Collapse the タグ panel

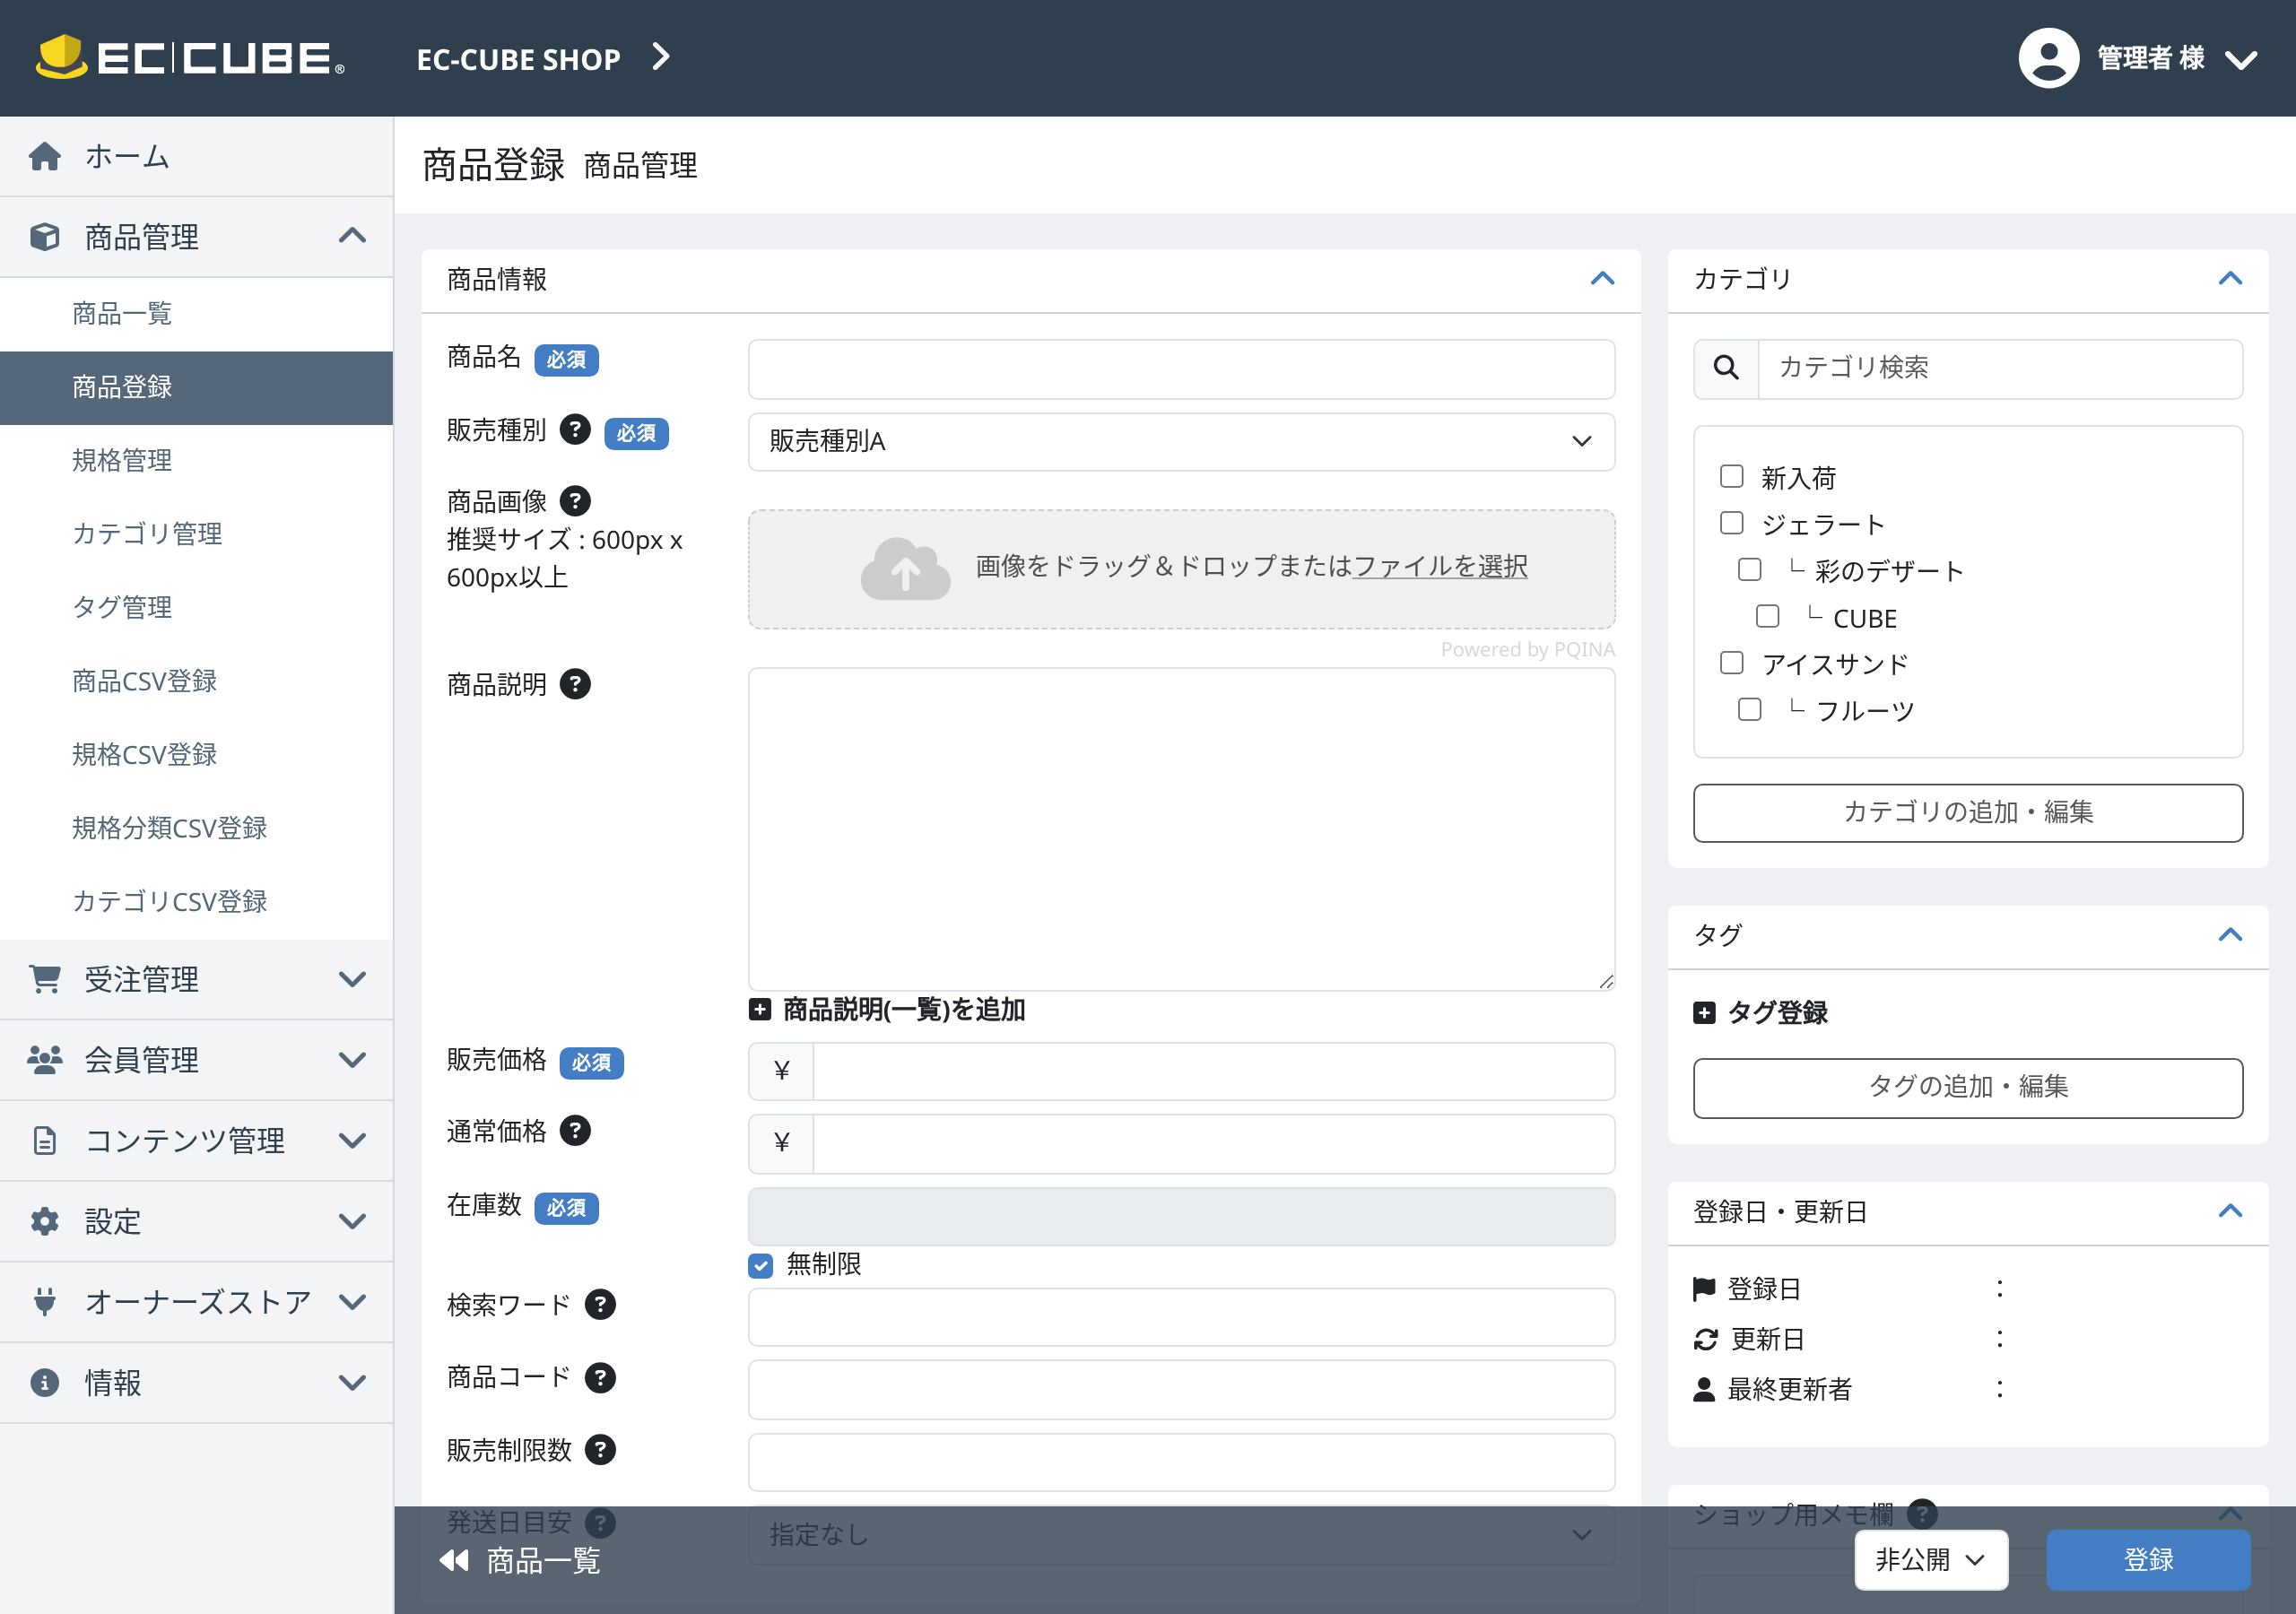click(2231, 935)
